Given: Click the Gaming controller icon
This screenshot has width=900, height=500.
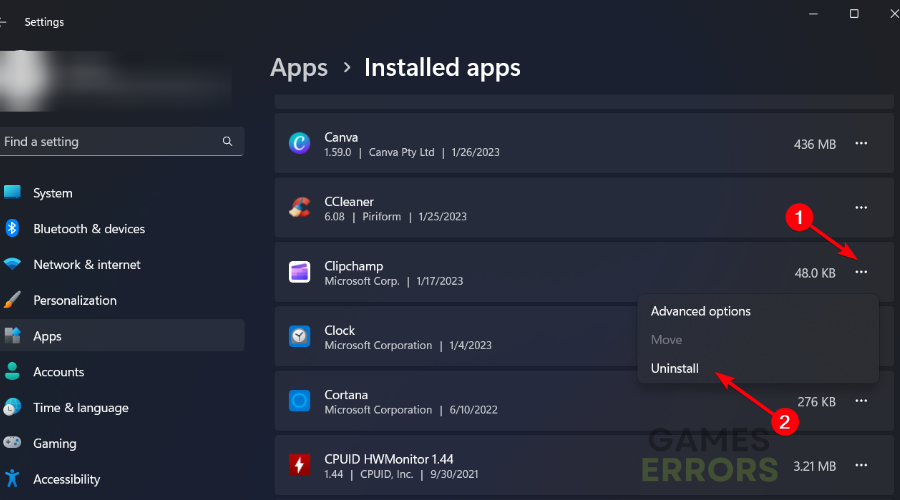Looking at the screenshot, I should tap(12, 443).
